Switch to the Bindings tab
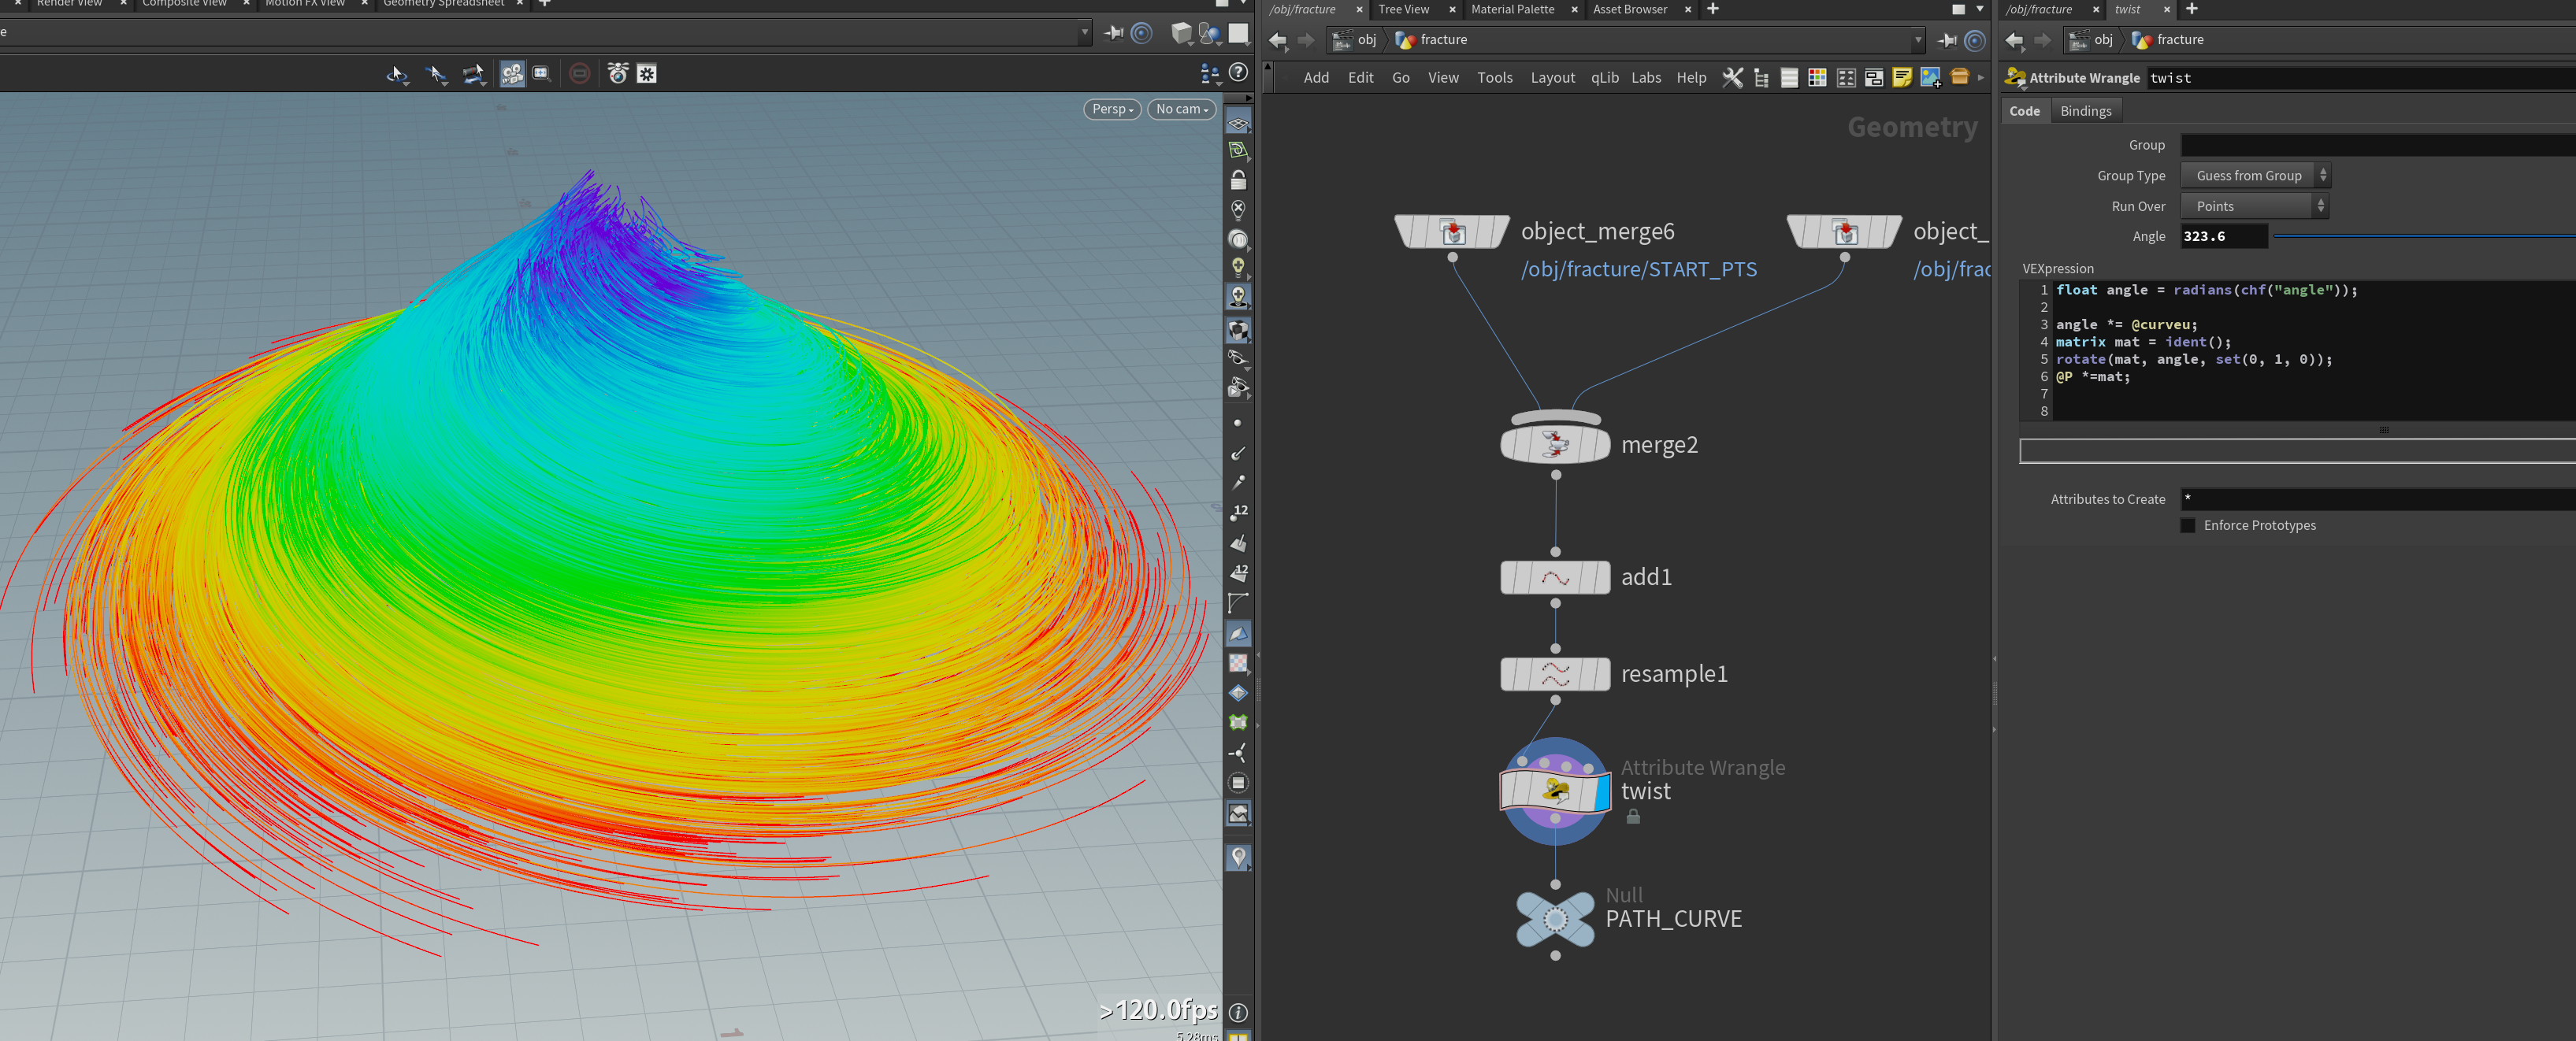This screenshot has width=2576, height=1041. pyautogui.click(x=2085, y=111)
